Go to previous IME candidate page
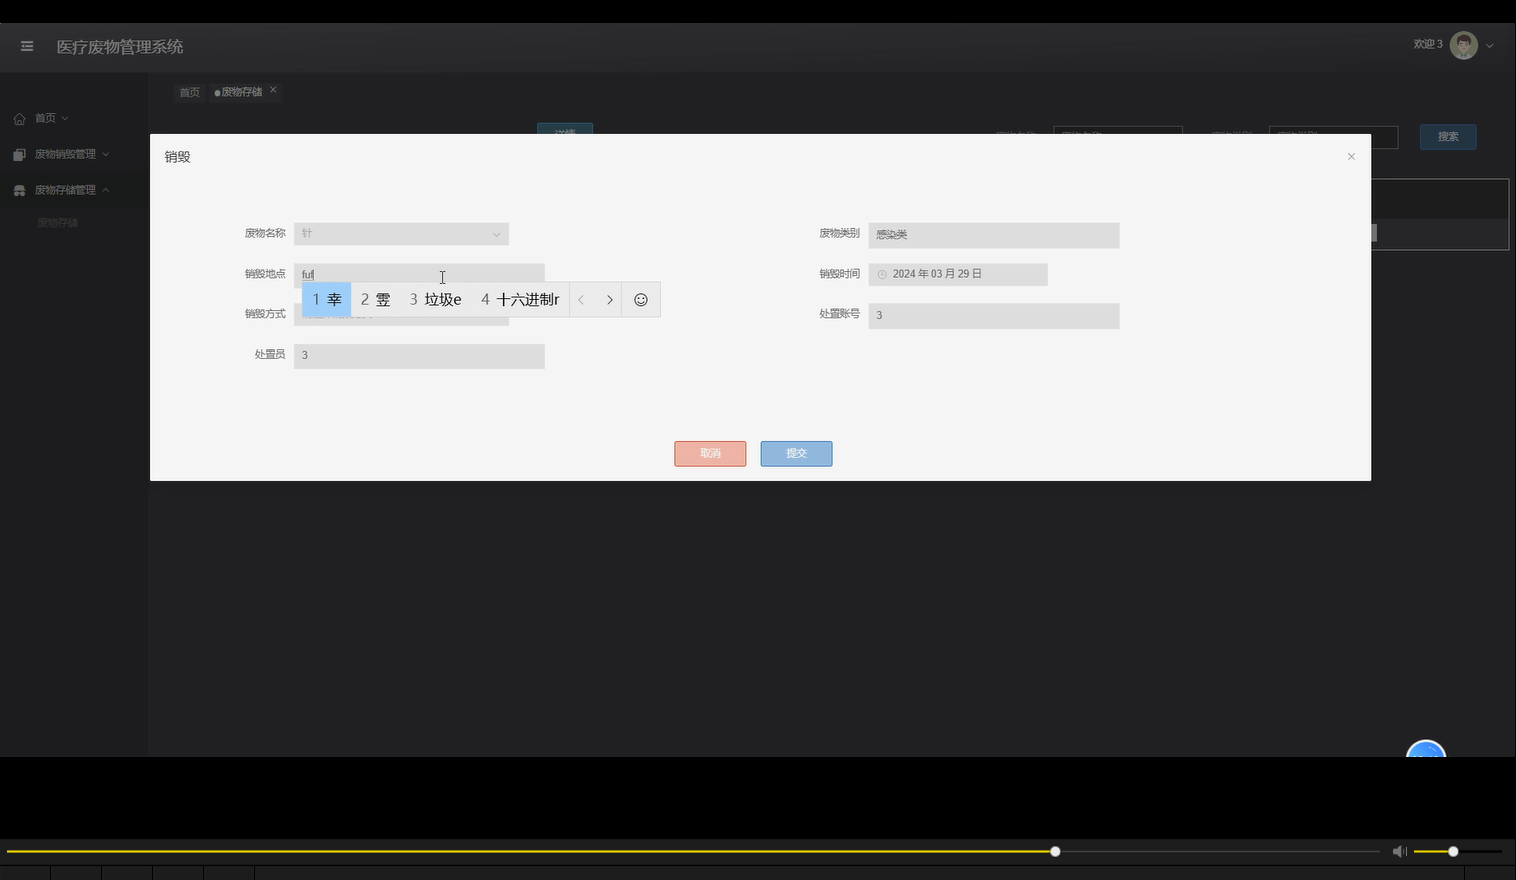Screen dimensions: 1516x880 [581, 299]
